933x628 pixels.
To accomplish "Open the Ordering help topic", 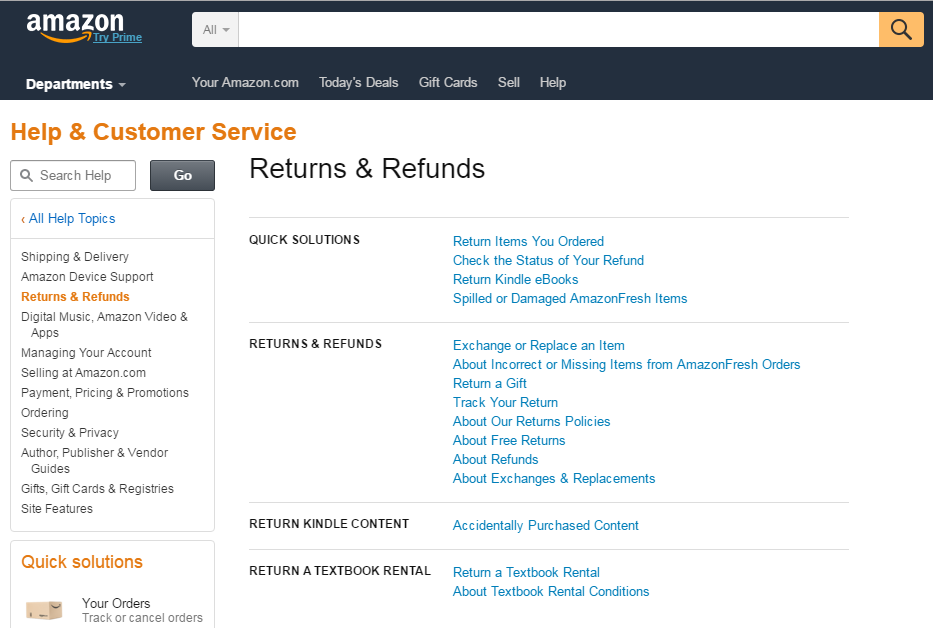I will click(x=45, y=413).
